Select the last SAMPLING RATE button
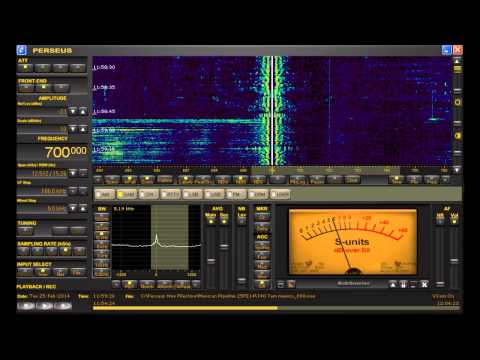480x360 pixels. (x=79, y=251)
